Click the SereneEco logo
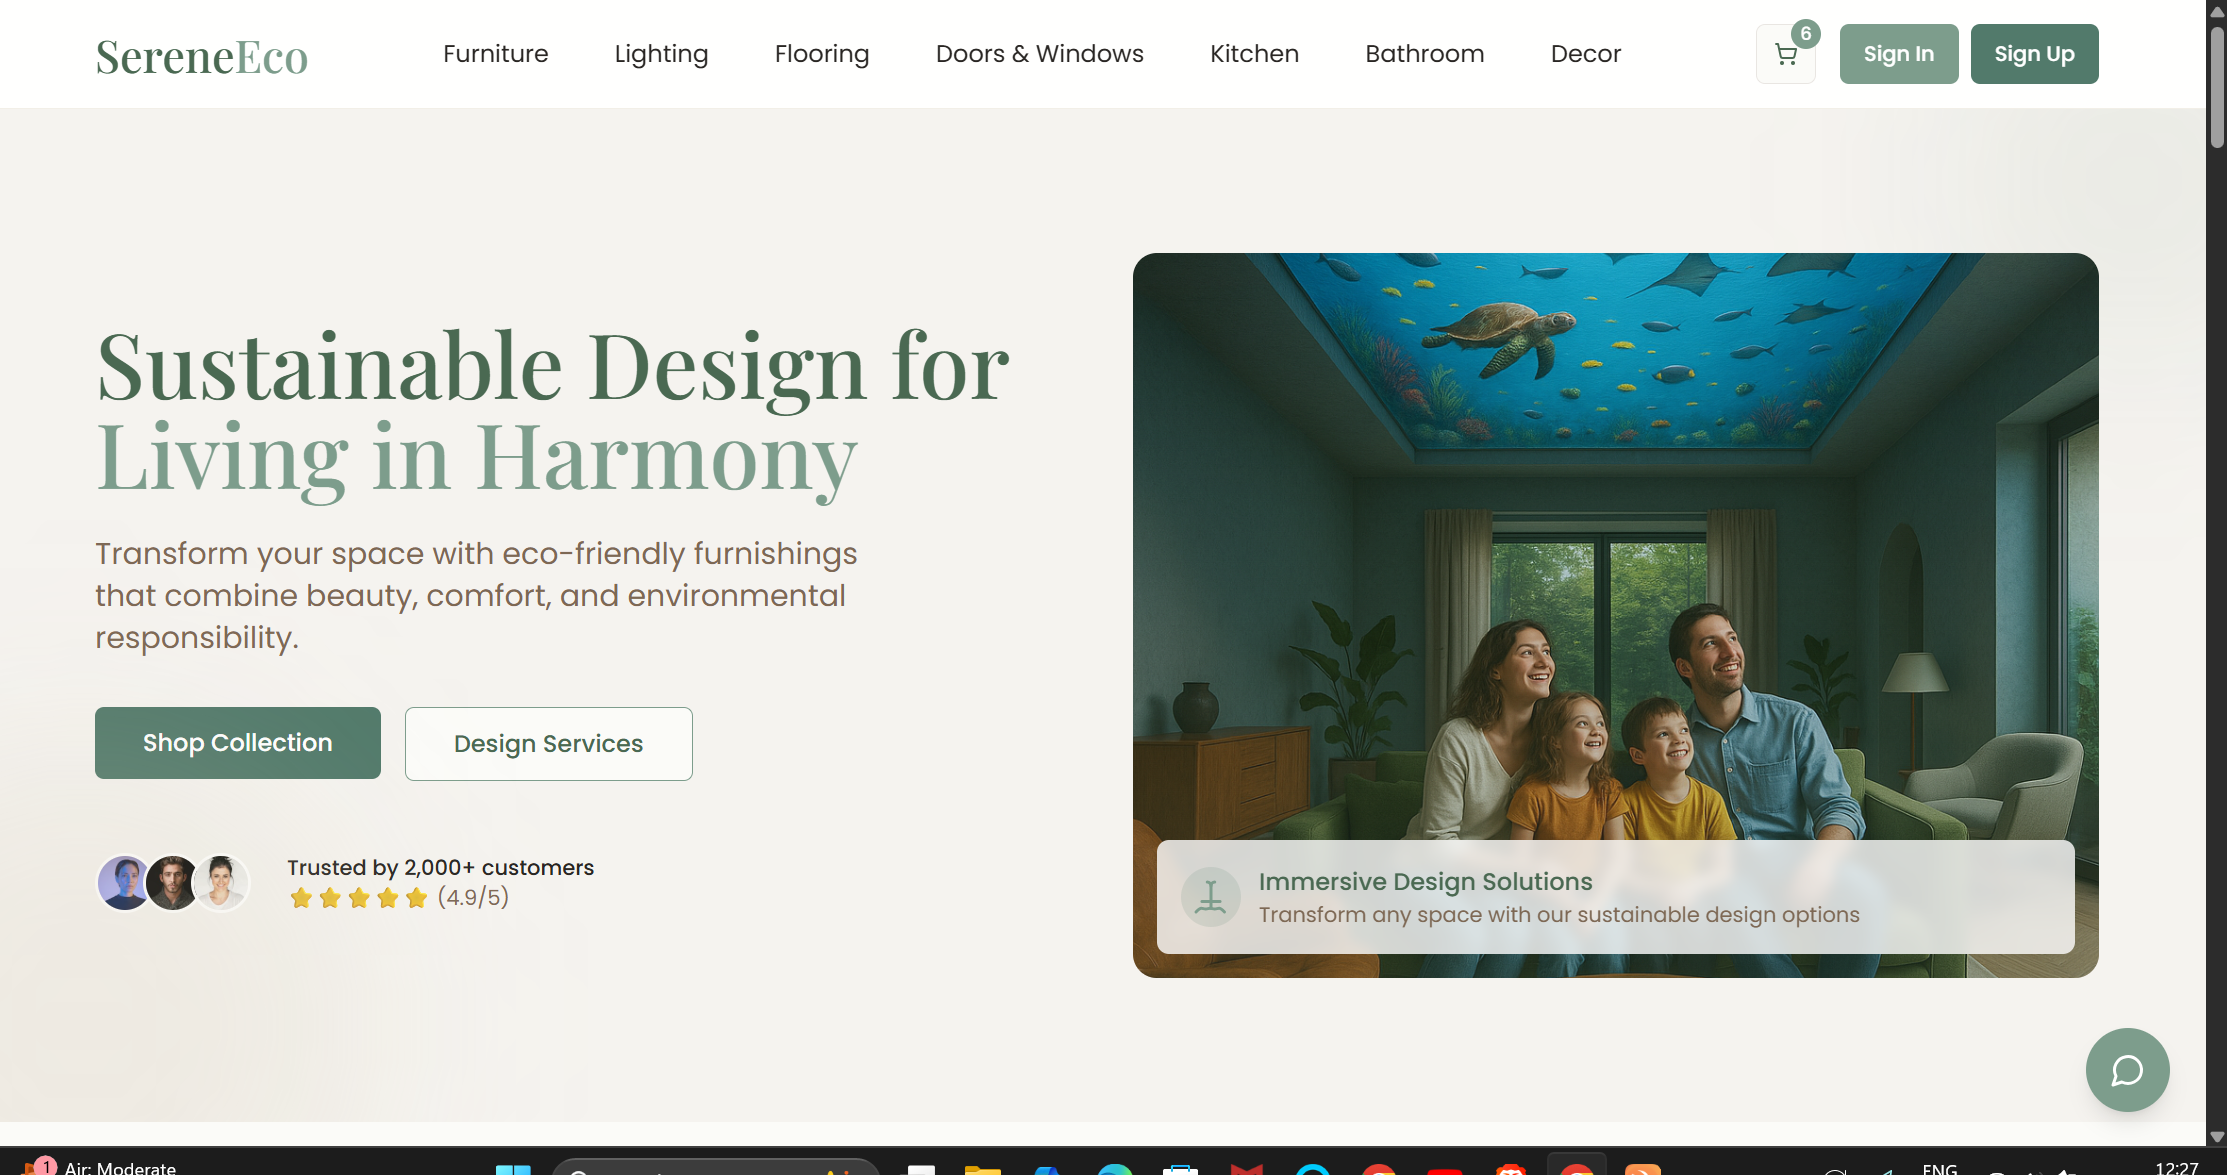Viewport: 2227px width, 1175px height. 202,56
